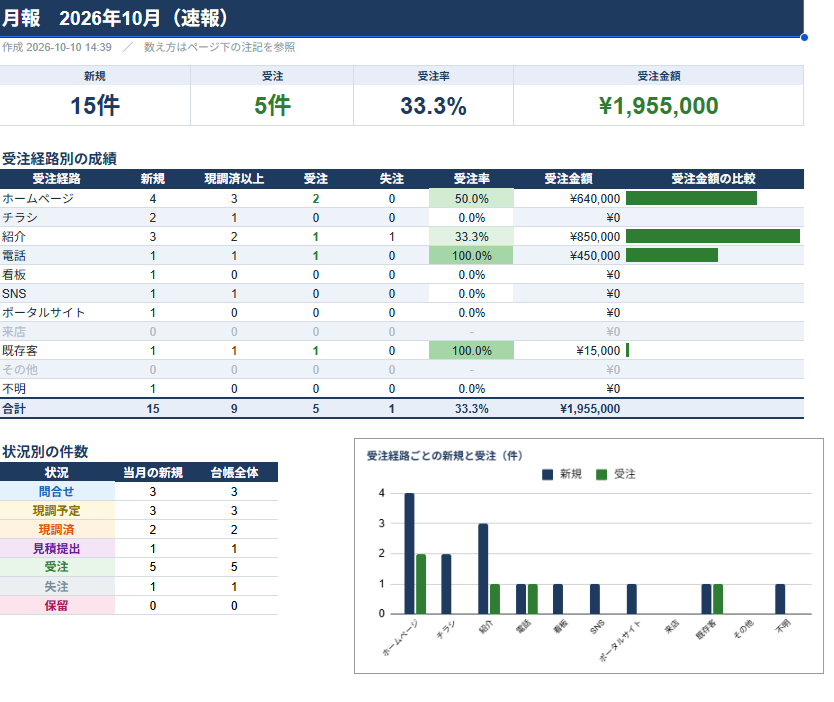Click the 受注 legend entry in chart
The width and height of the screenshot is (834, 702).
tap(616, 474)
